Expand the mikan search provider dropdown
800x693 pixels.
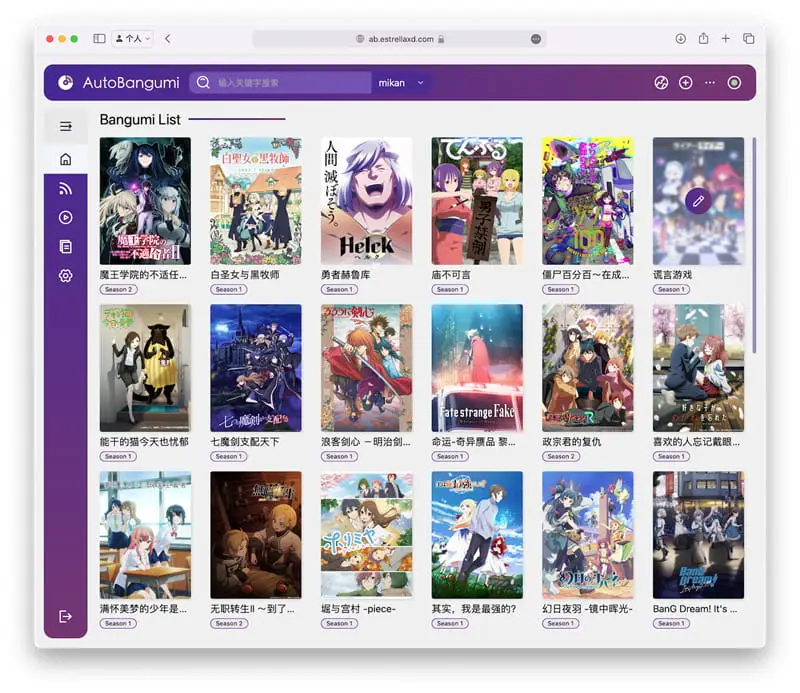tap(401, 83)
